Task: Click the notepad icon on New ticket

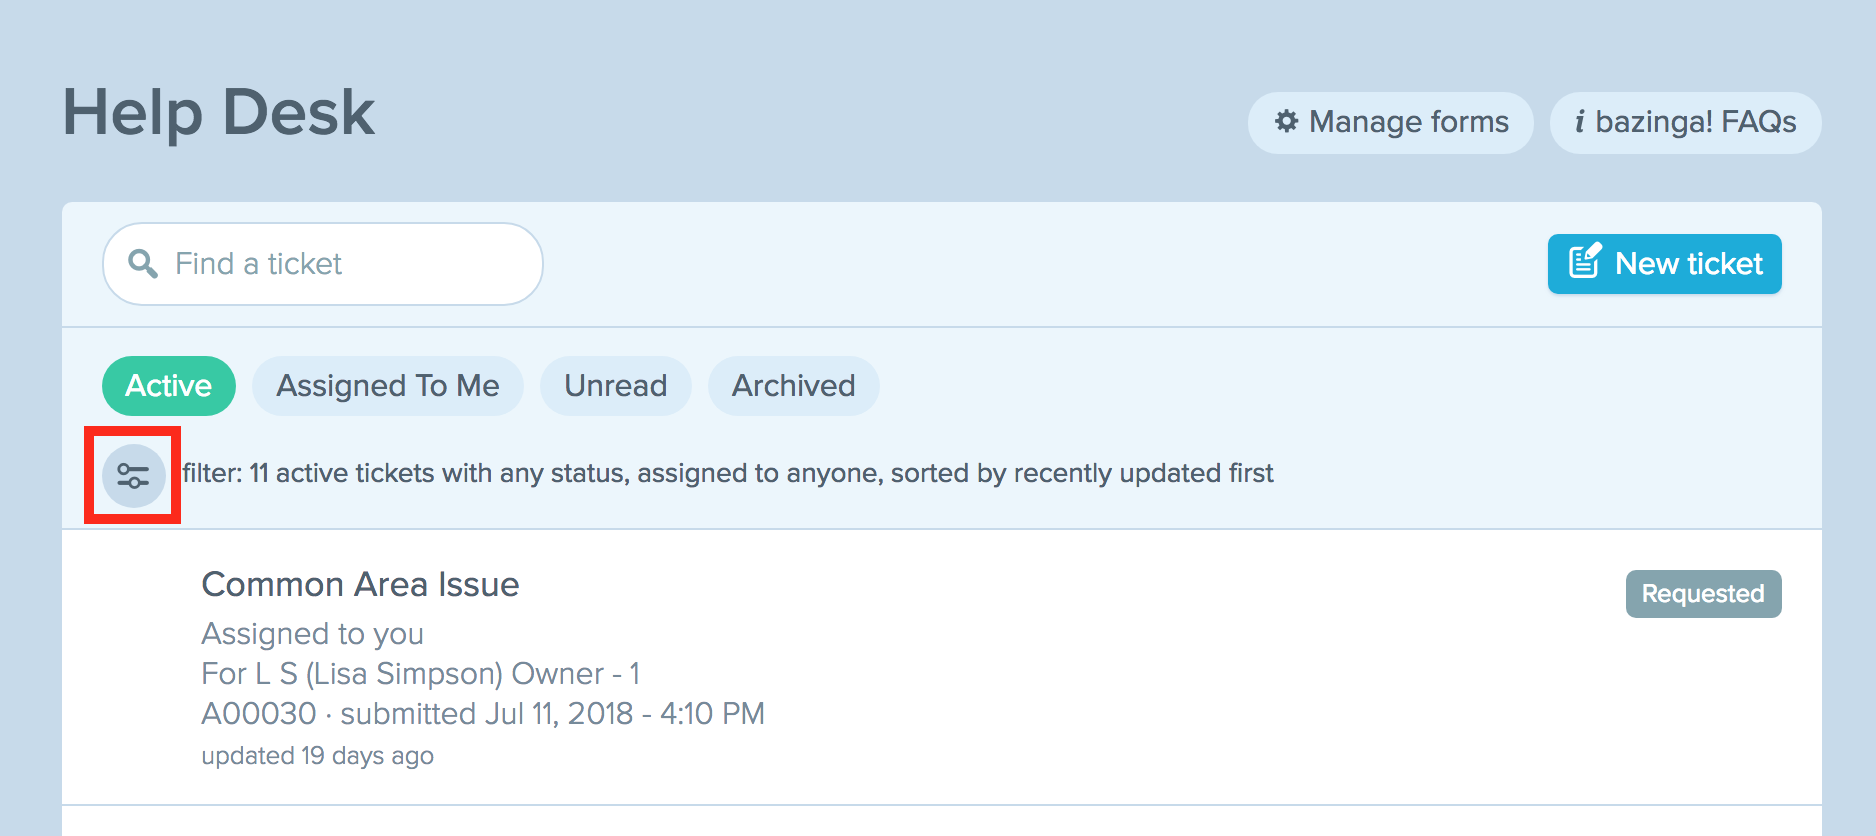Action: [x=1585, y=261]
